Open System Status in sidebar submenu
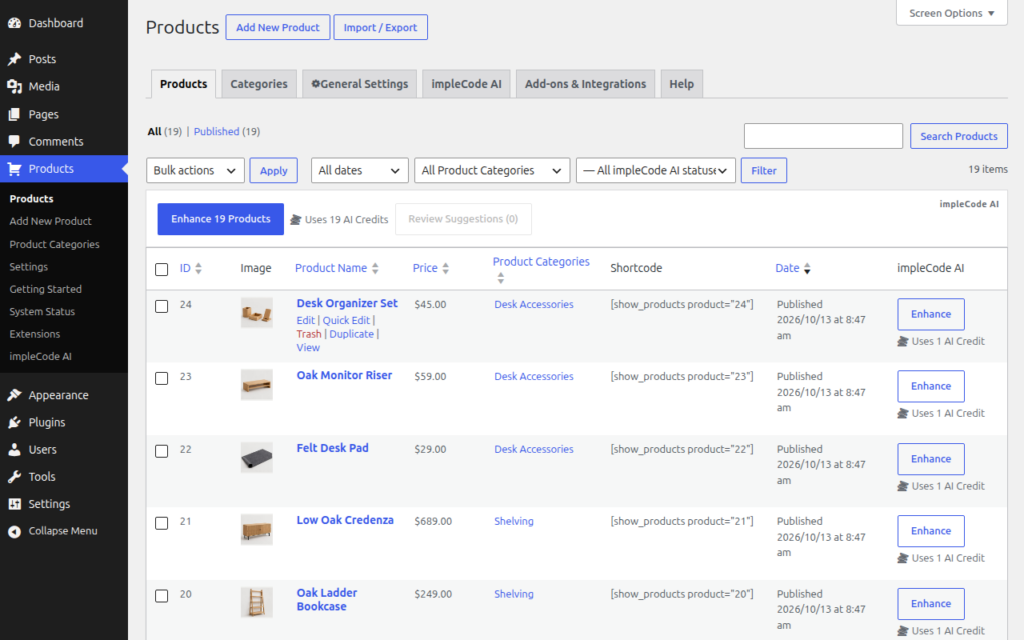The height and width of the screenshot is (640, 1024). (42, 312)
